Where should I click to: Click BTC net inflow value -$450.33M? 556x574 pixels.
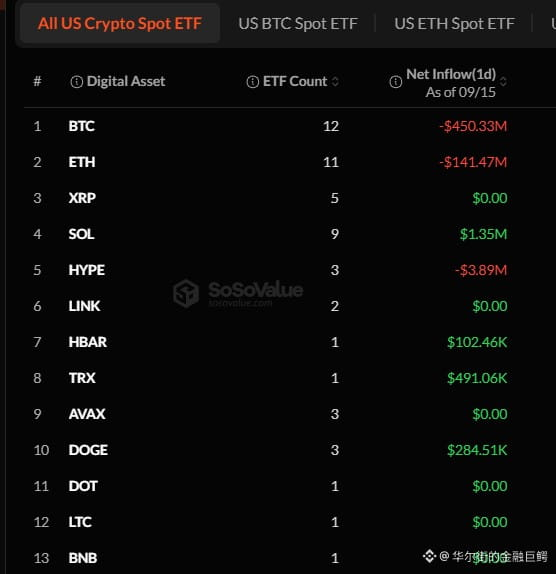473,126
